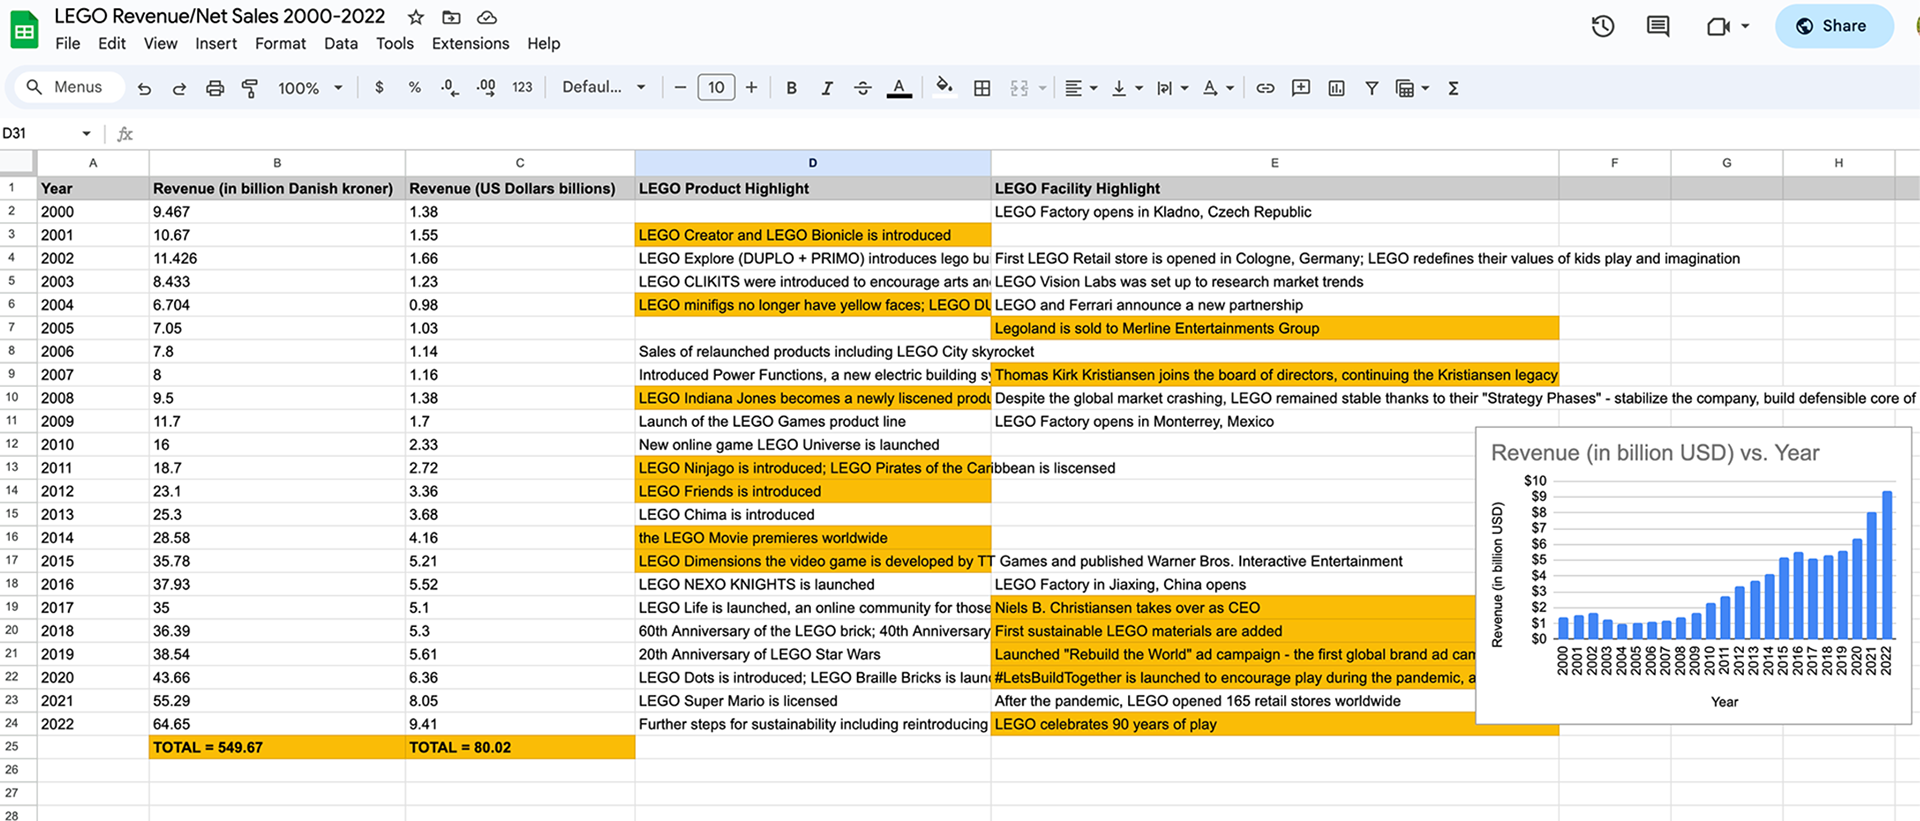Check cloud save status icon

pyautogui.click(x=487, y=17)
